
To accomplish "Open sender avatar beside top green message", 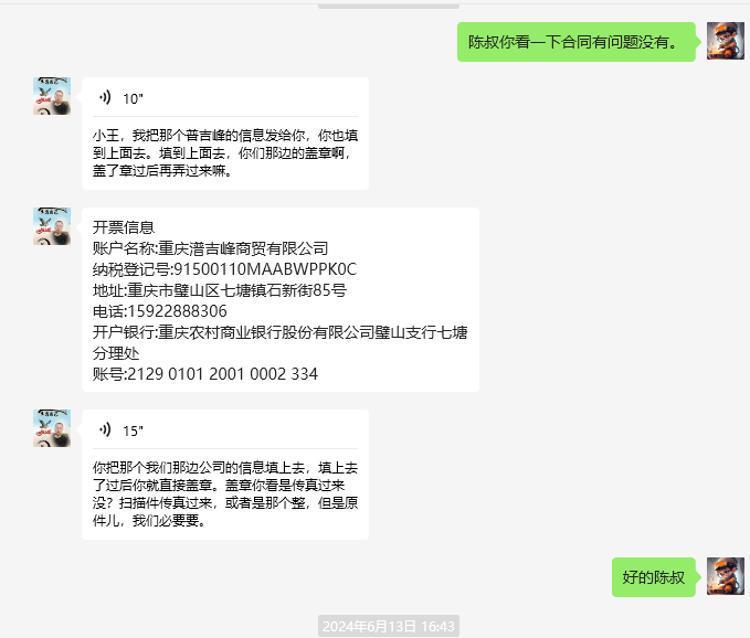I will pos(725,41).
